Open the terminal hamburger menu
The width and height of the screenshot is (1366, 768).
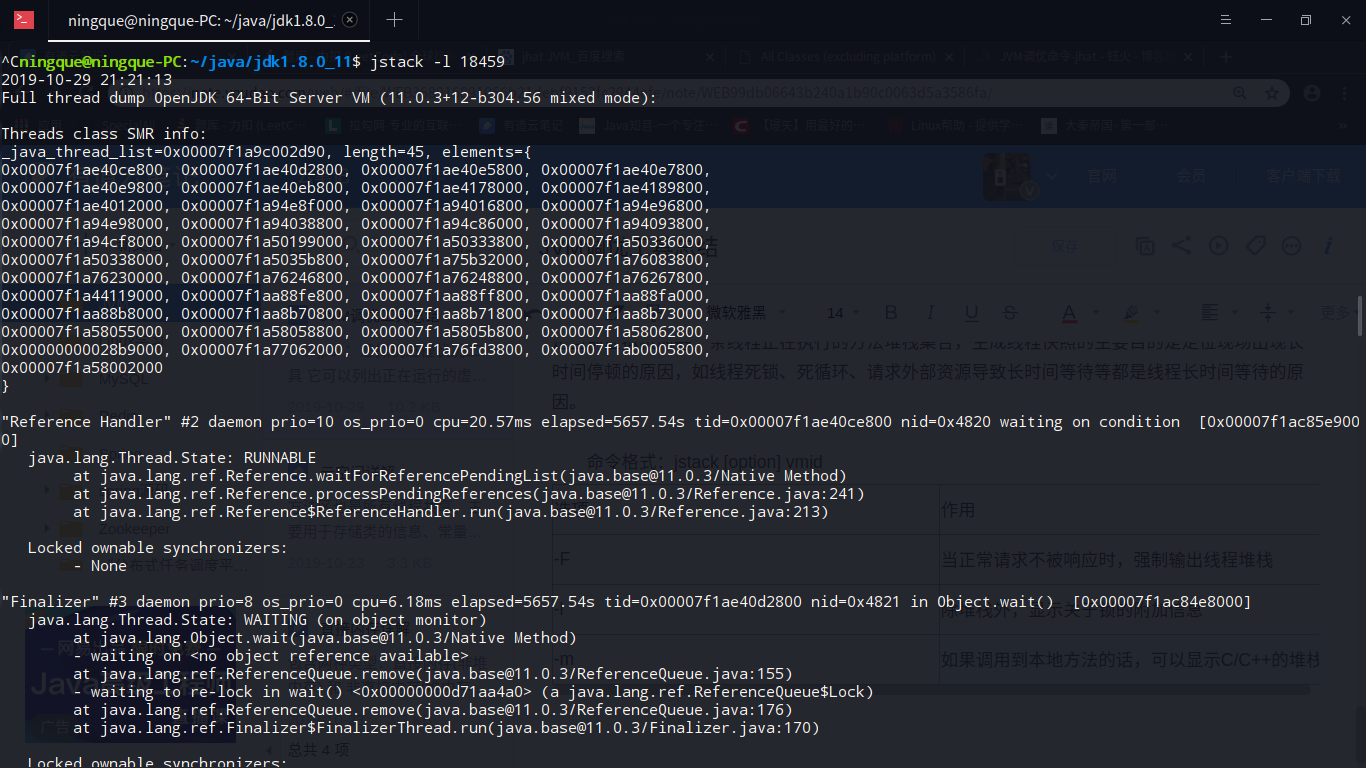pyautogui.click(x=1226, y=20)
